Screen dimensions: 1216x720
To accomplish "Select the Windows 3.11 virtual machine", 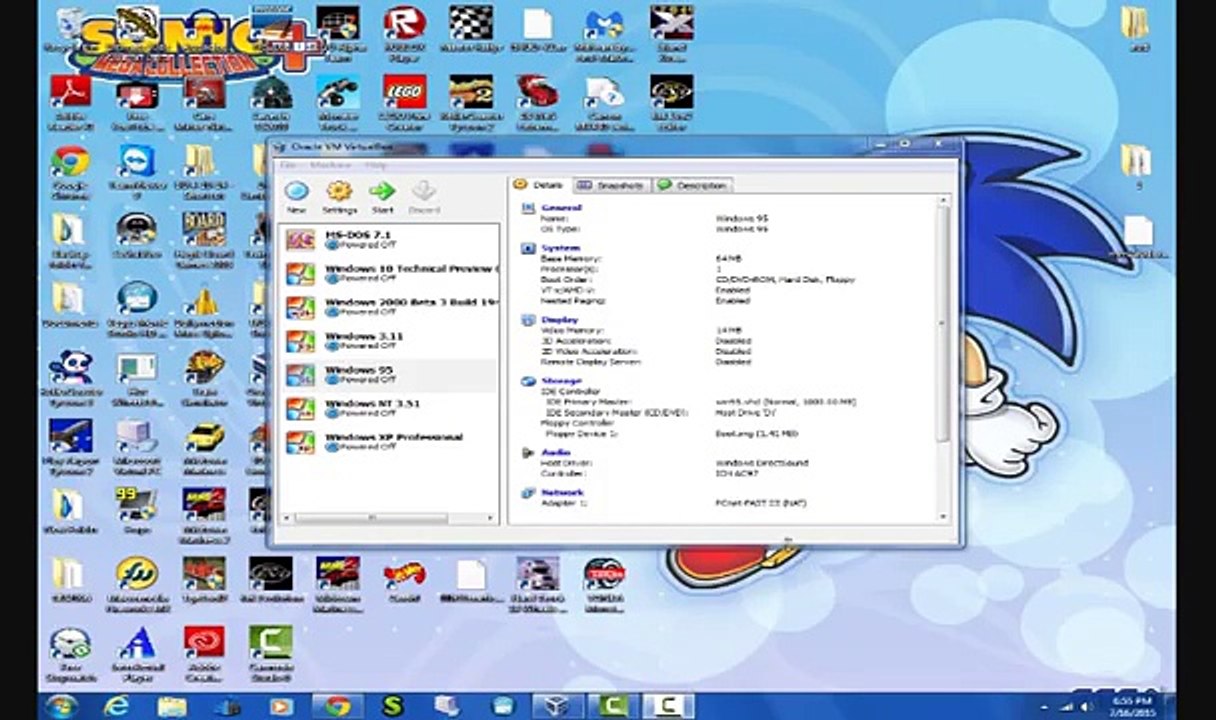I will coord(388,341).
